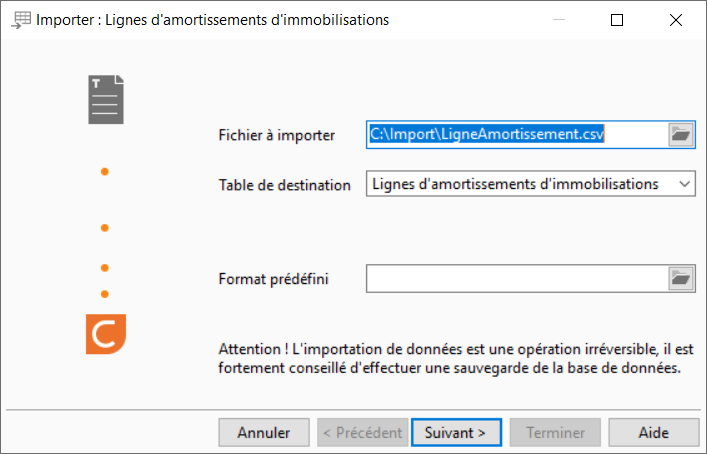Click the text document source icon
This screenshot has height=454, width=707.
pos(106,99)
